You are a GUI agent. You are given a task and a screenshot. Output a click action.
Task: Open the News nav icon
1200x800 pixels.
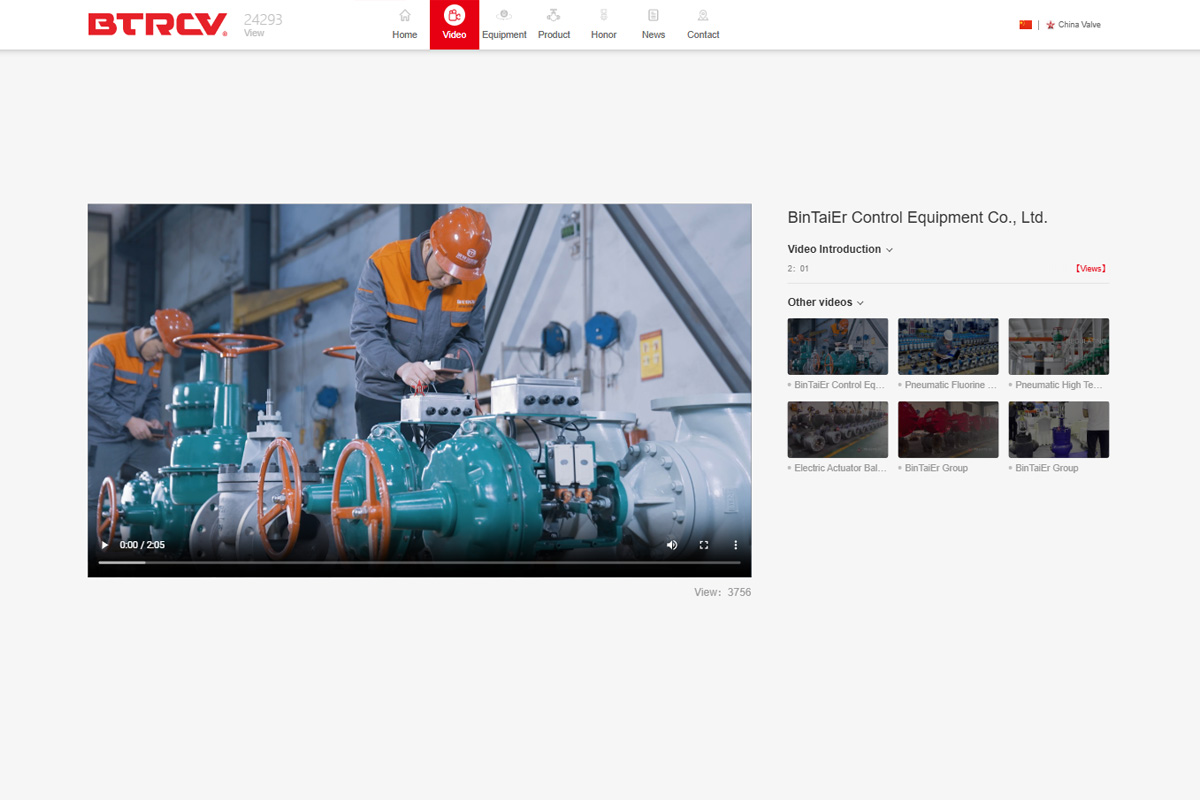tap(653, 16)
